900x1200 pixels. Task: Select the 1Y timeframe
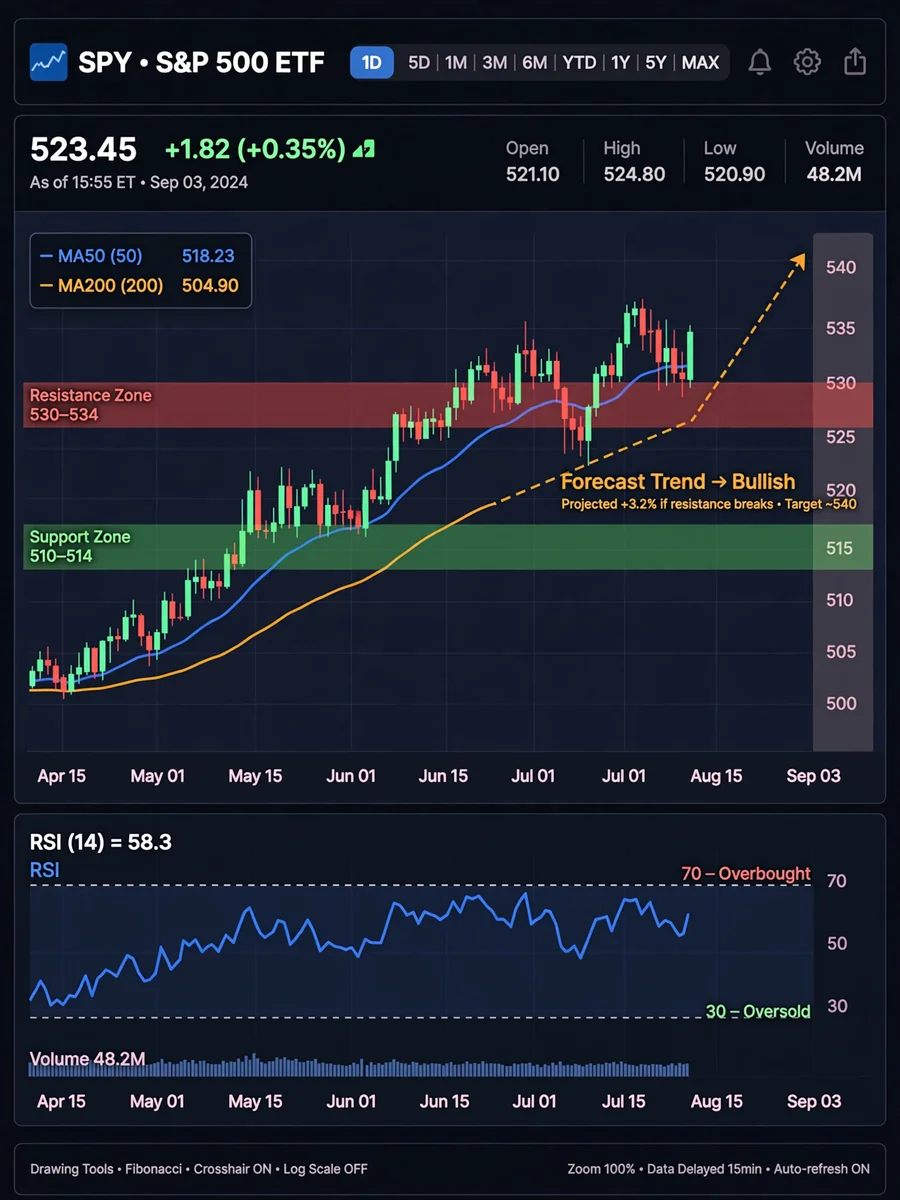620,62
